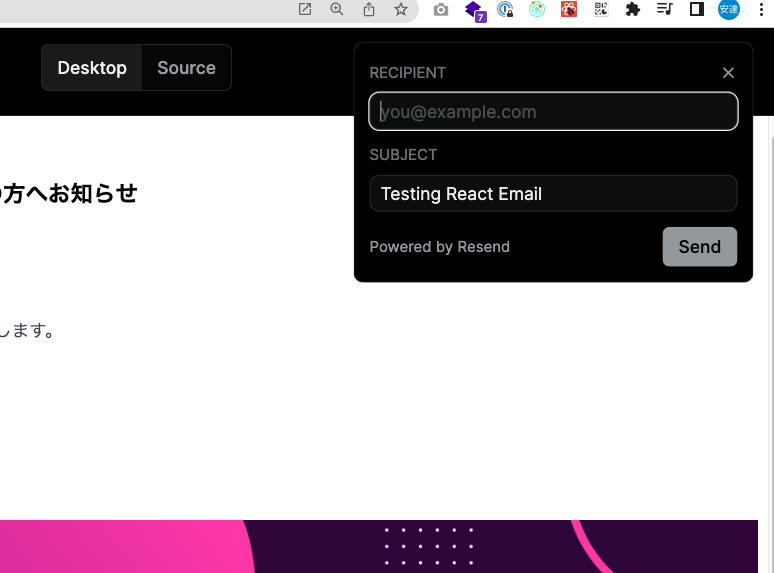Click the share page icon
This screenshot has width=774, height=573.
click(369, 9)
